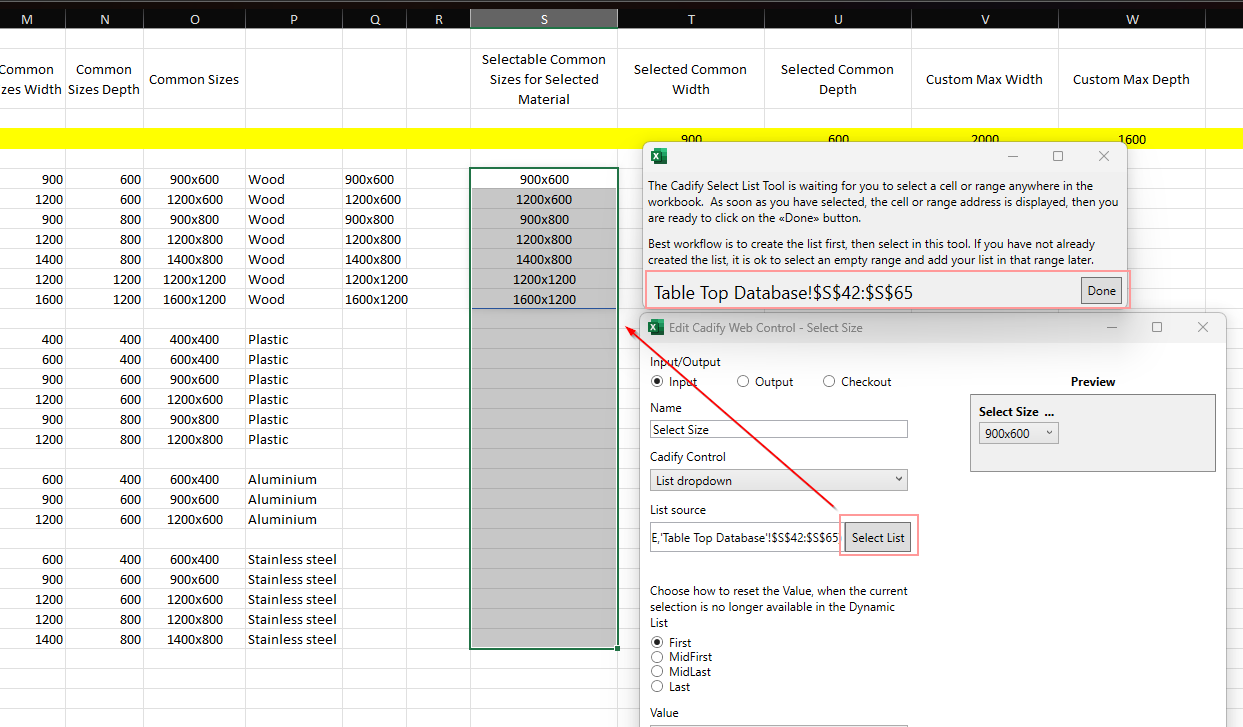Viewport: 1243px width, 727px height.
Task: Open the Select Size preview dropdown
Action: (x=1018, y=433)
